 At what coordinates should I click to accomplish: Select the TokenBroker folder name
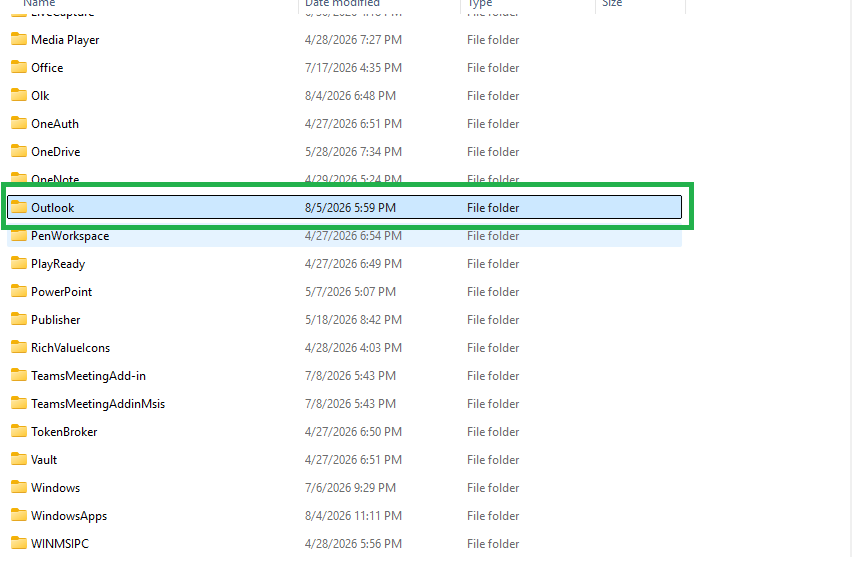click(x=64, y=431)
